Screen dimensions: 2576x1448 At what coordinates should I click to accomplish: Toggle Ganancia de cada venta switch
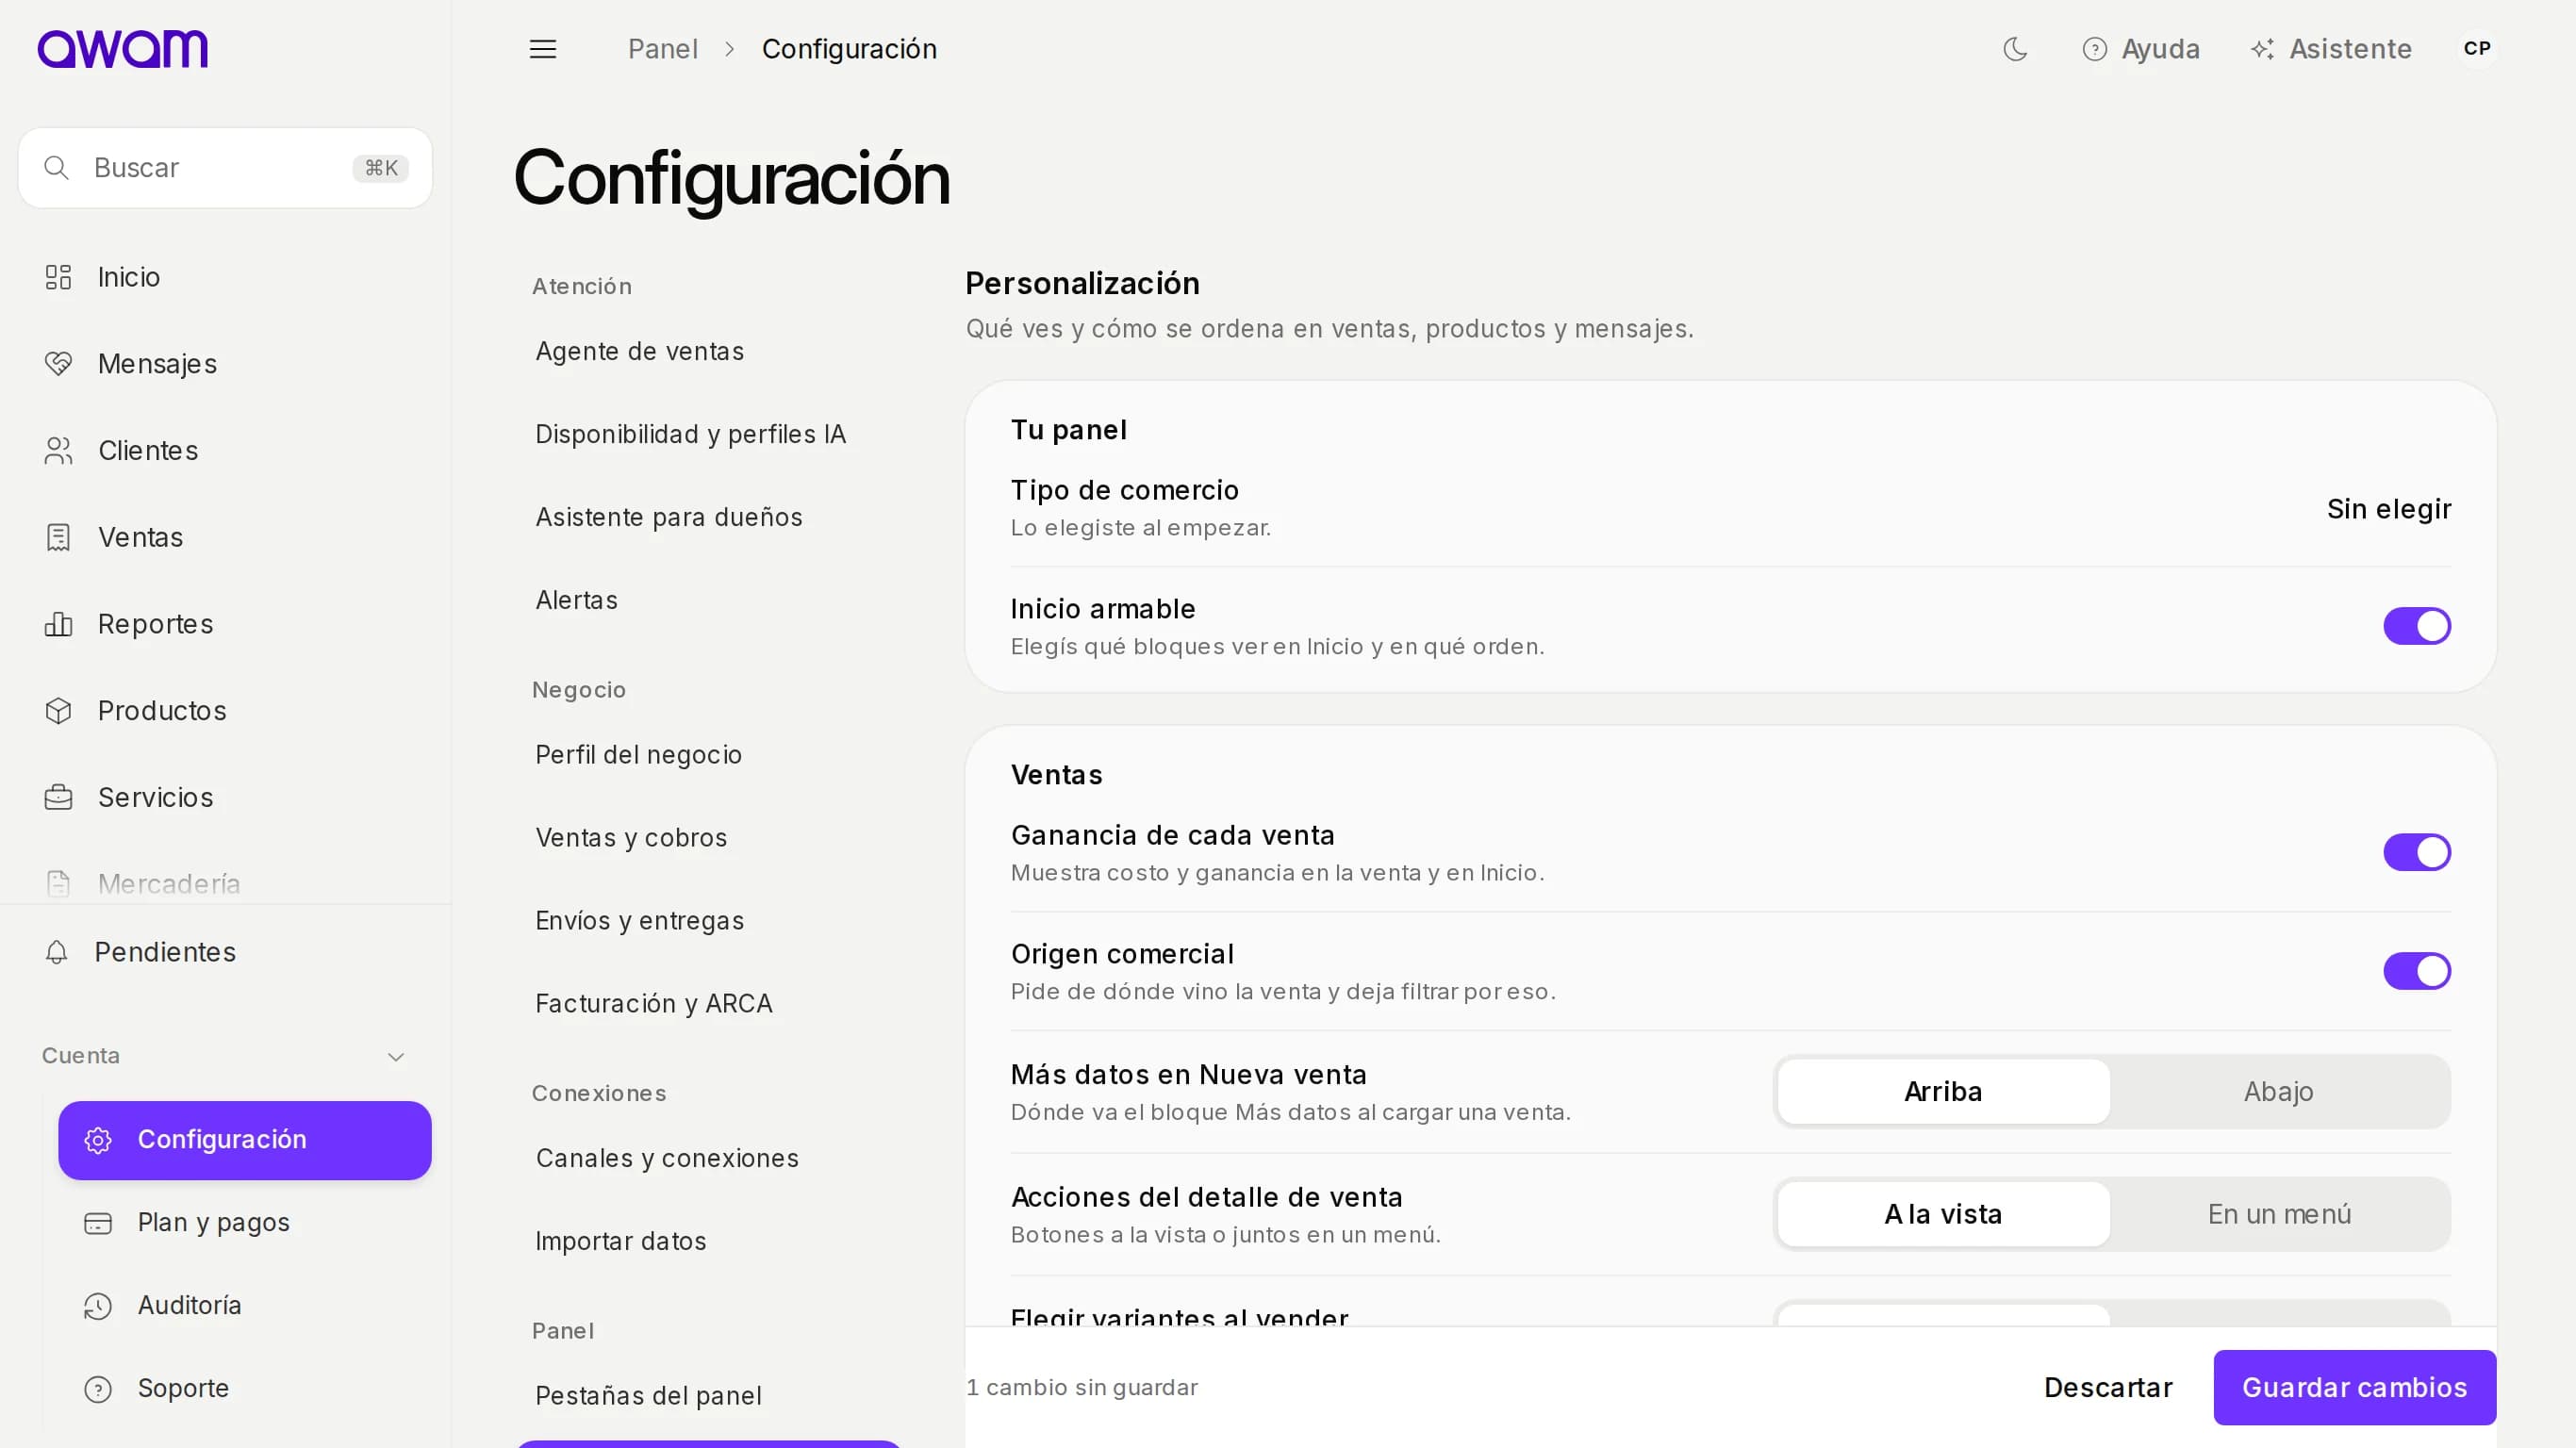[2416, 852]
